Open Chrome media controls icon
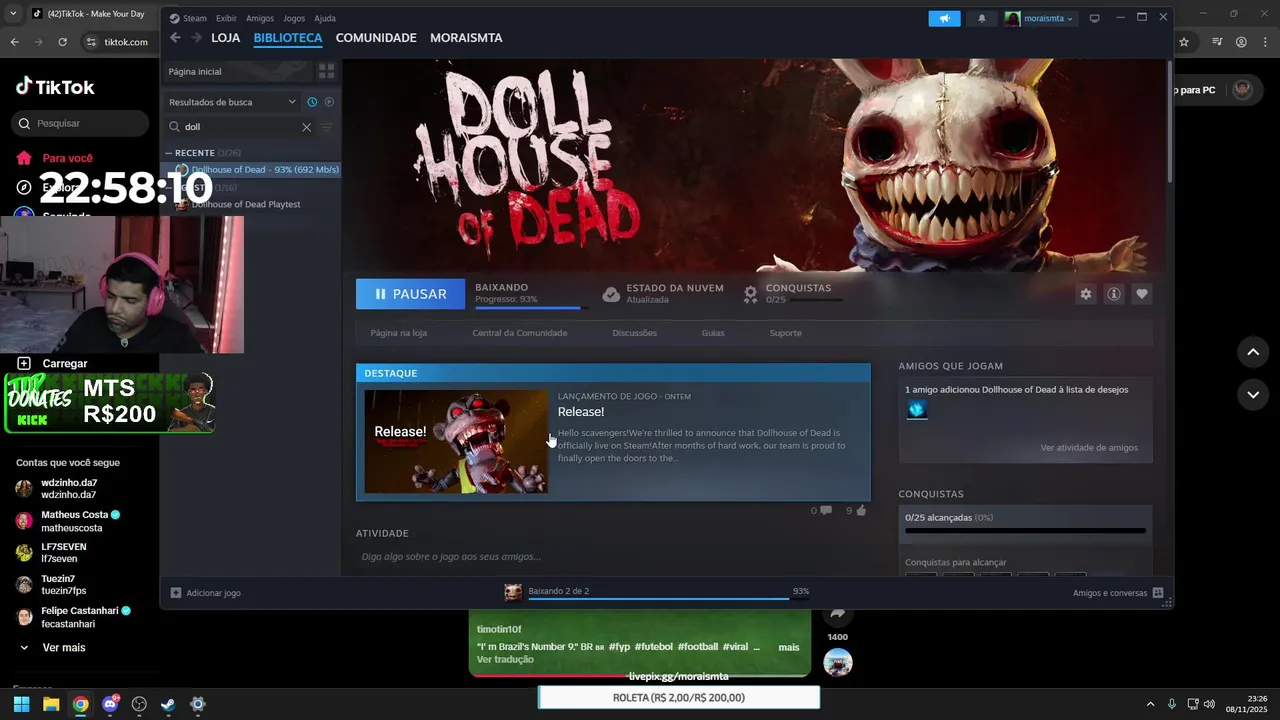1280x720 pixels. click(x=1217, y=42)
